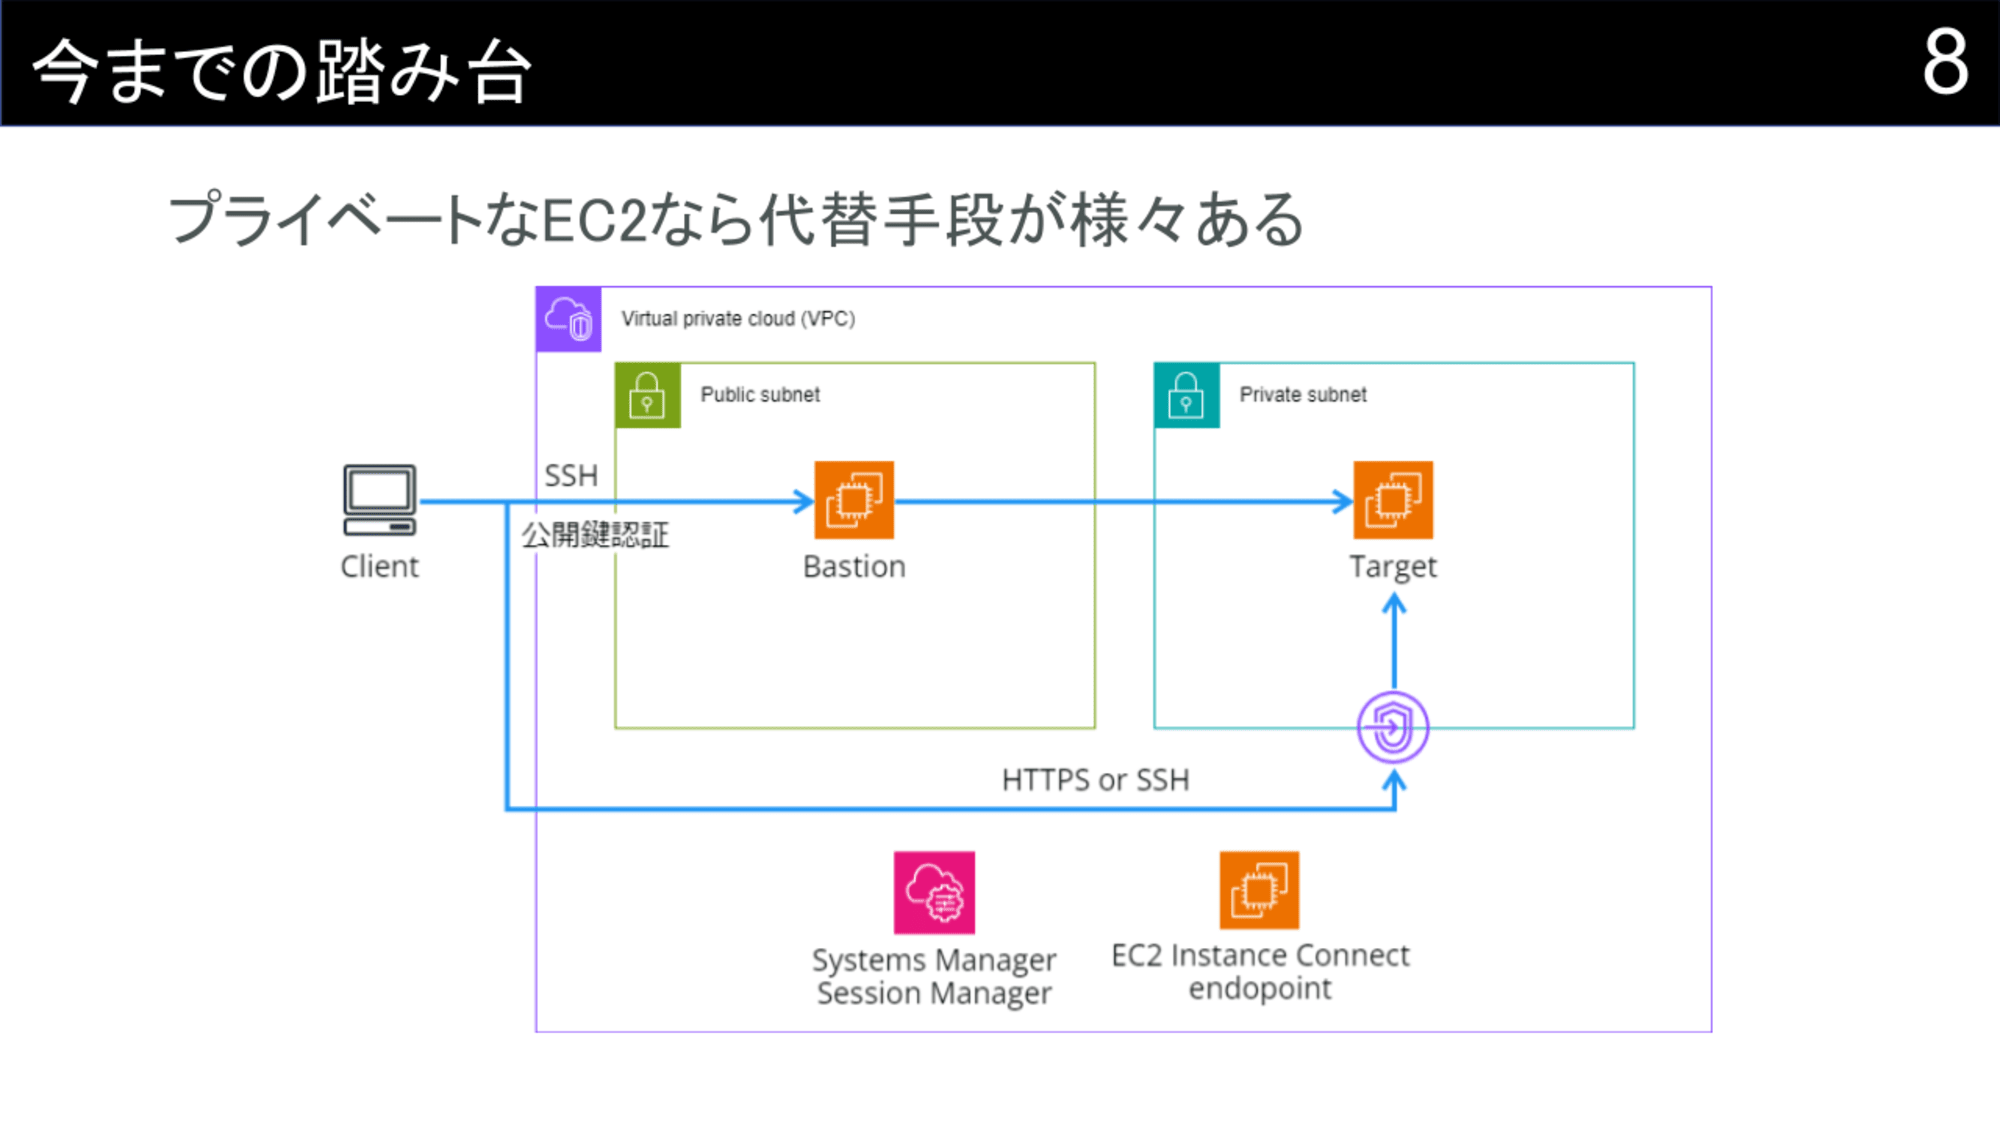Image resolution: width=2000 pixels, height=1125 pixels.
Task: Click the Client text label
Action: click(x=380, y=566)
